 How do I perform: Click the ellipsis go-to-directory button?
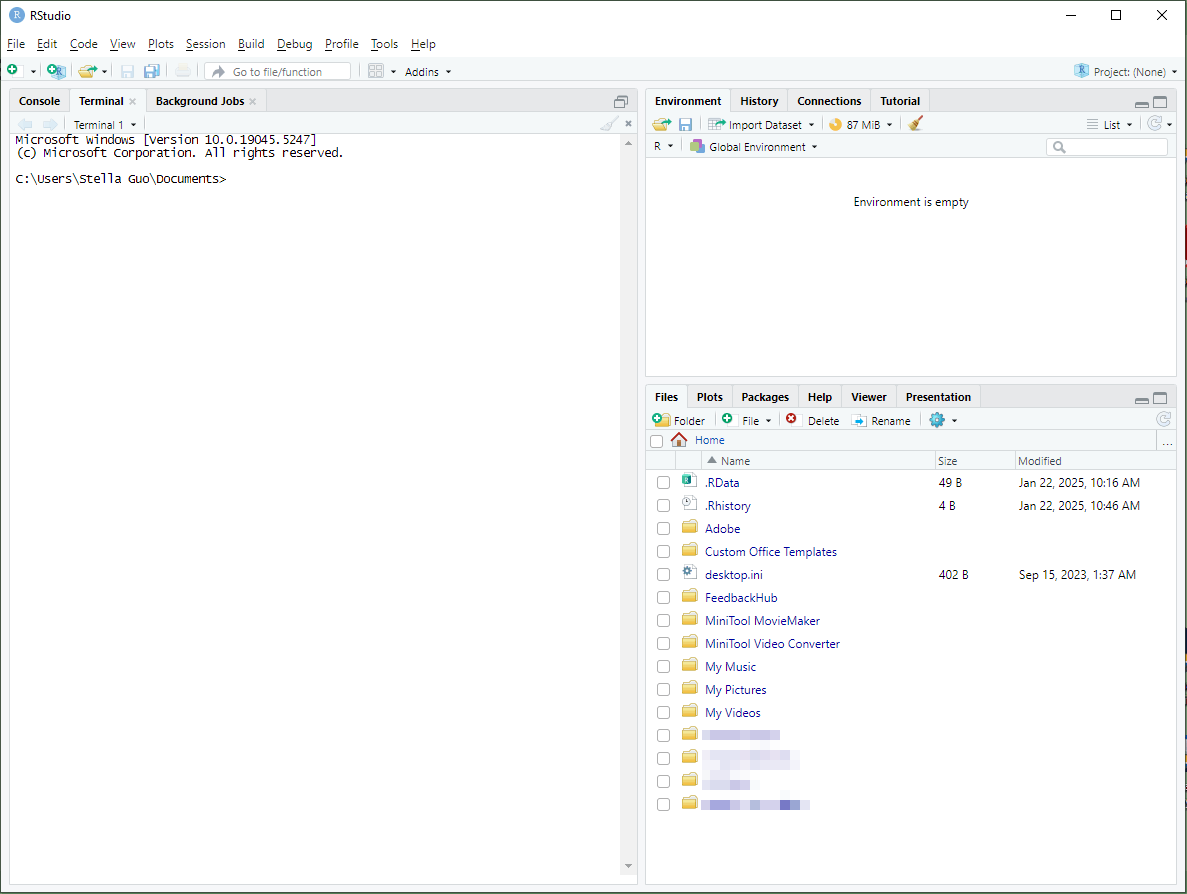pos(1167,442)
